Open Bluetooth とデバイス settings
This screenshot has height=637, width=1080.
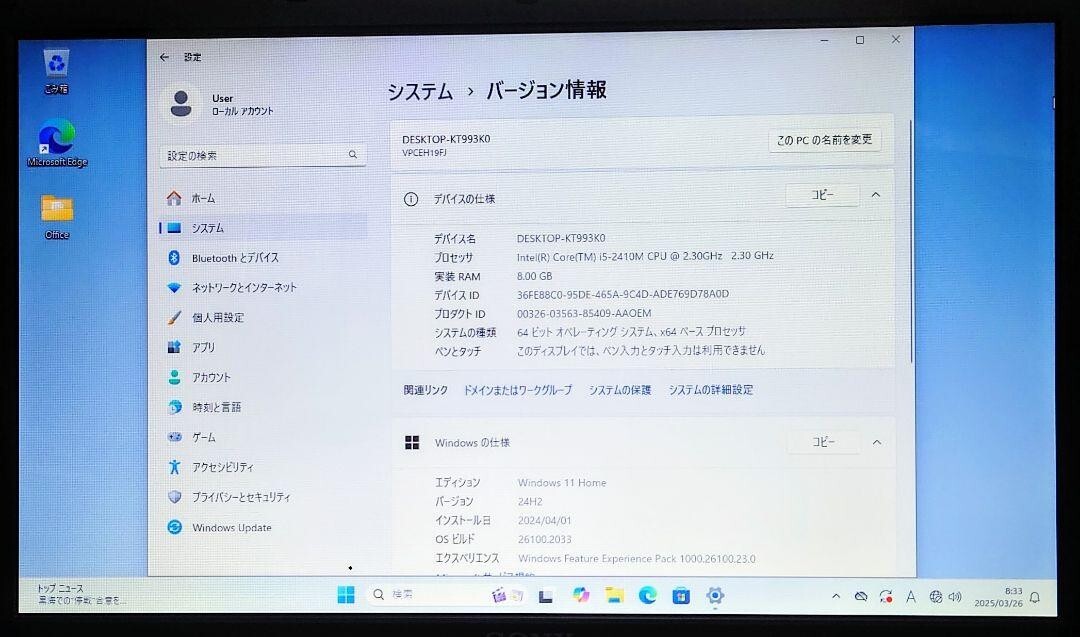coord(262,258)
